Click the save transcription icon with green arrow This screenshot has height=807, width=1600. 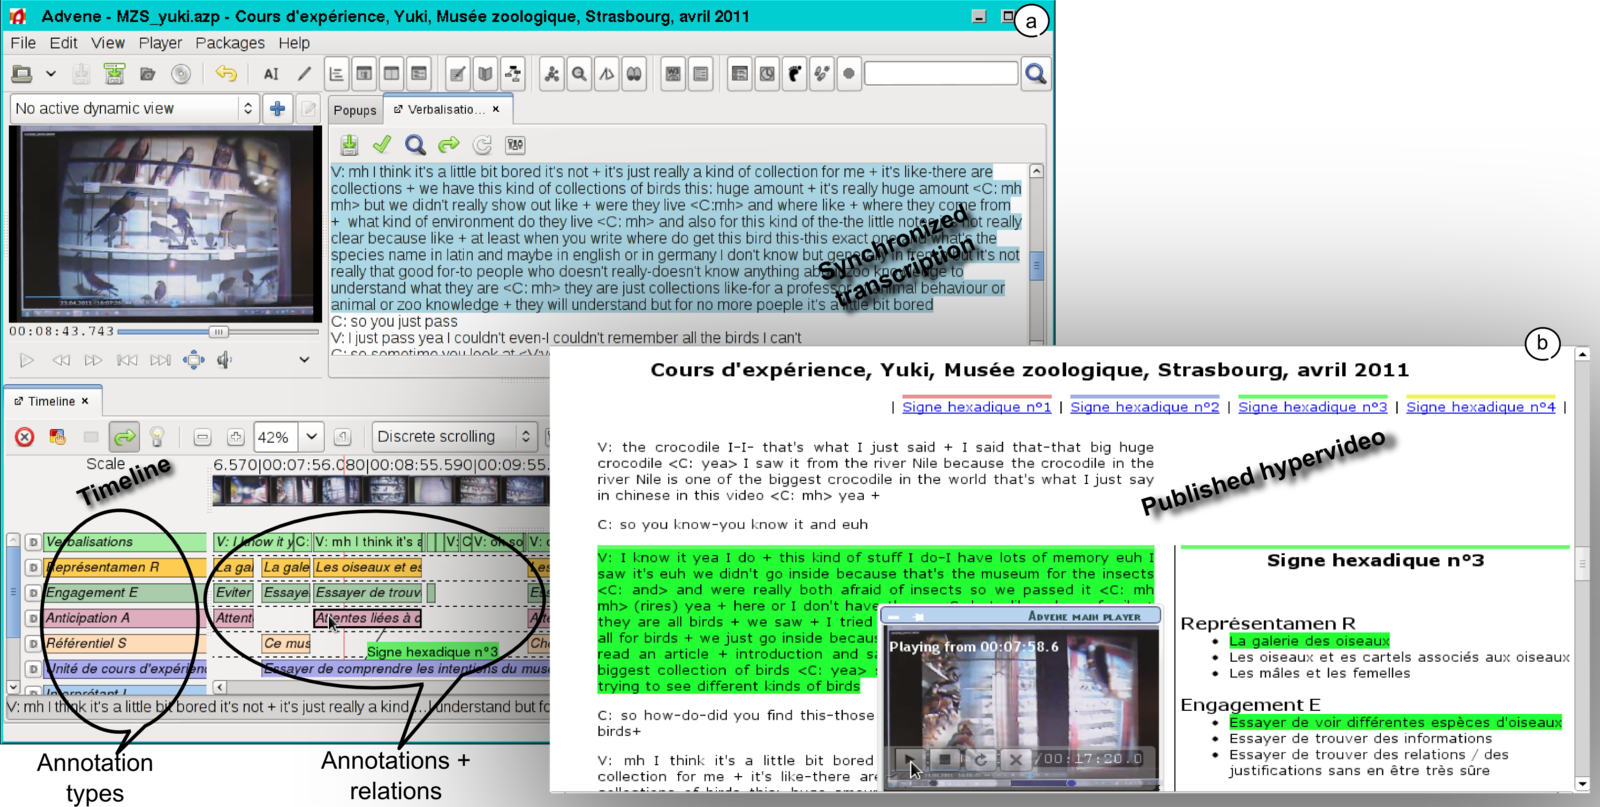[x=349, y=145]
